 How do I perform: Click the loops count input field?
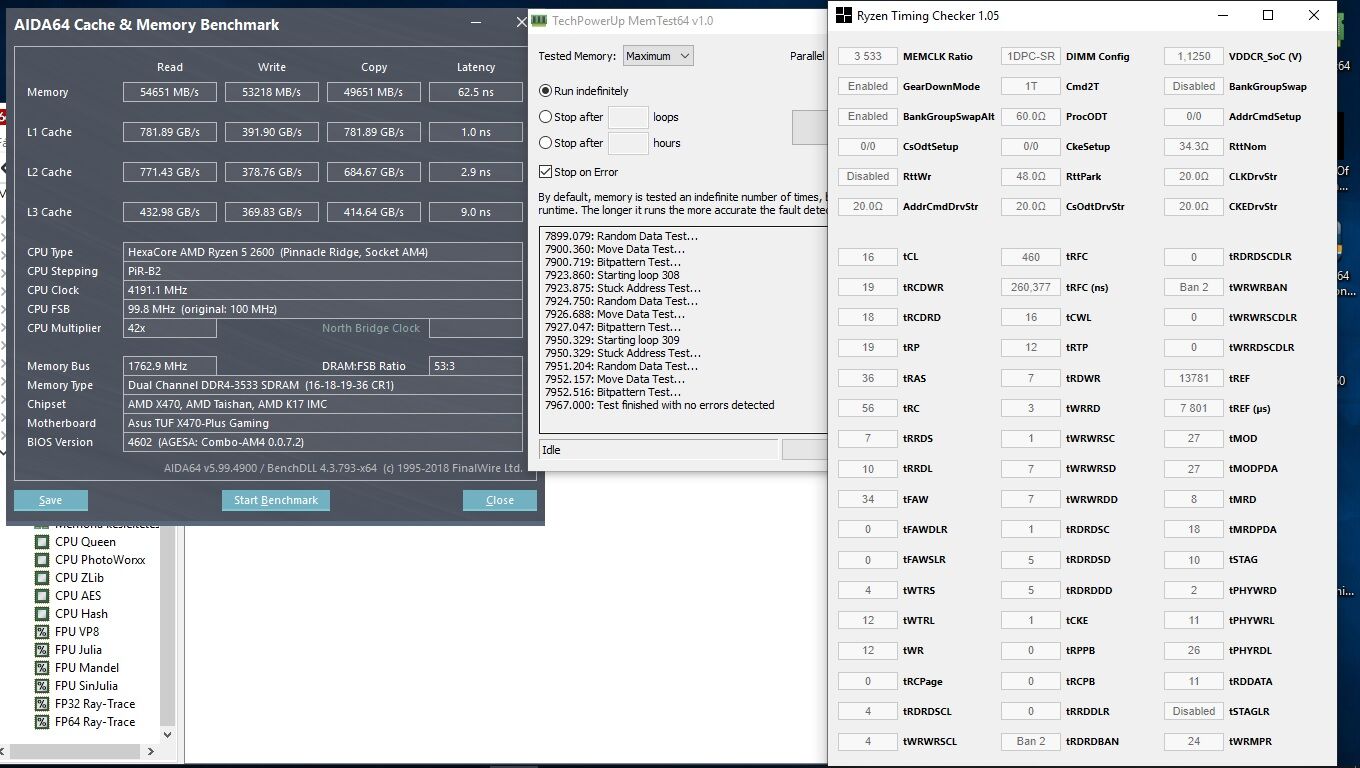tap(628, 117)
